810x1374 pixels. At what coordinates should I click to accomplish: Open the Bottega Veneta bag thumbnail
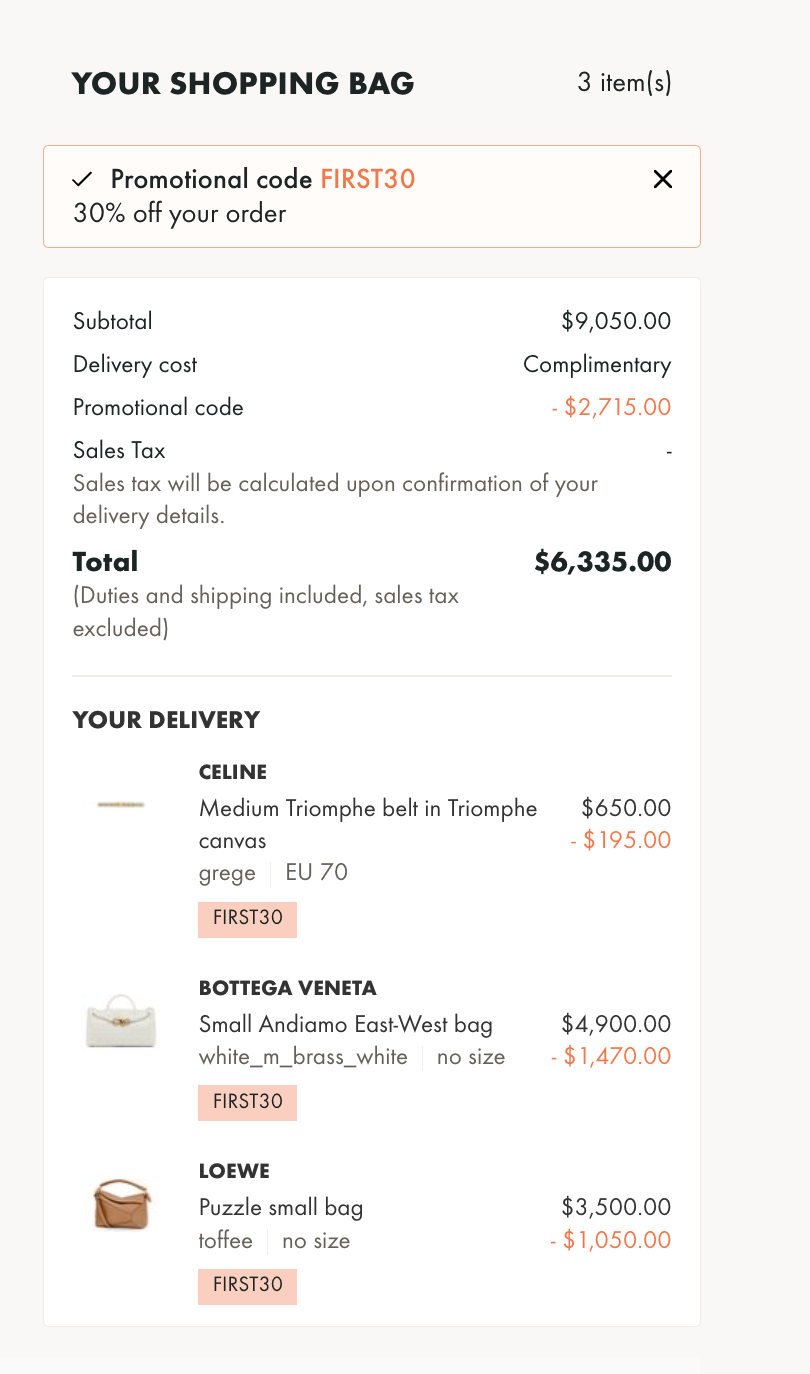click(121, 1020)
